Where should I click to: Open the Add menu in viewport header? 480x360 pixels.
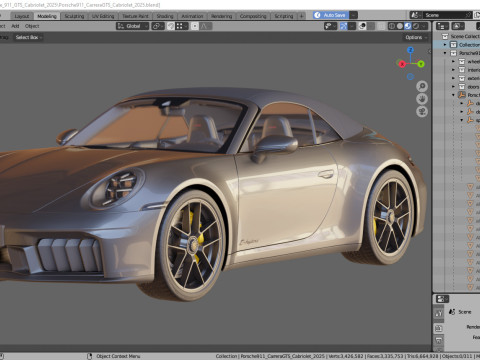[x=15, y=26]
